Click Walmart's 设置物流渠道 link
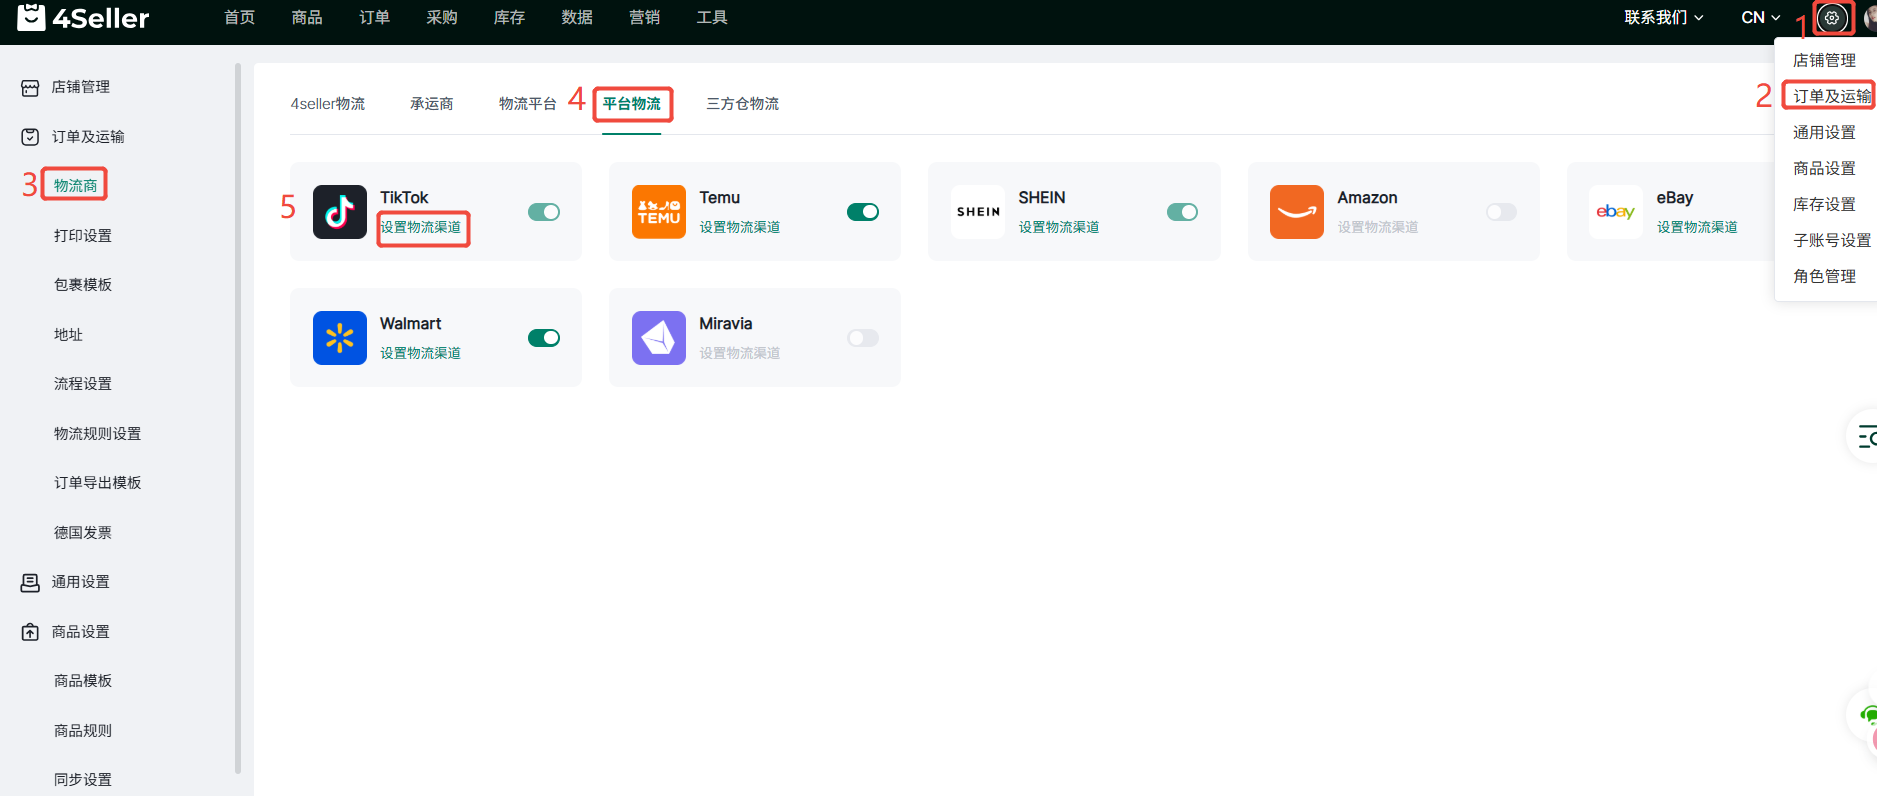Screen dimensions: 1877x796 [421, 353]
